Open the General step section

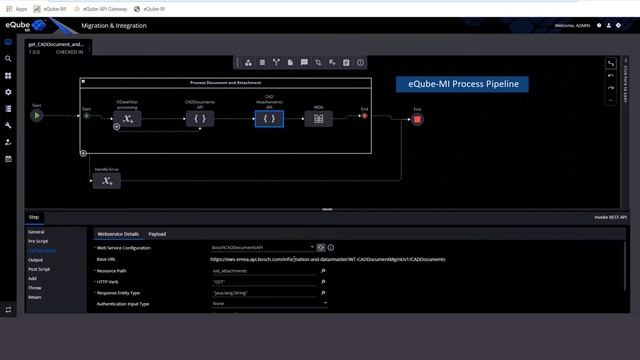point(36,232)
